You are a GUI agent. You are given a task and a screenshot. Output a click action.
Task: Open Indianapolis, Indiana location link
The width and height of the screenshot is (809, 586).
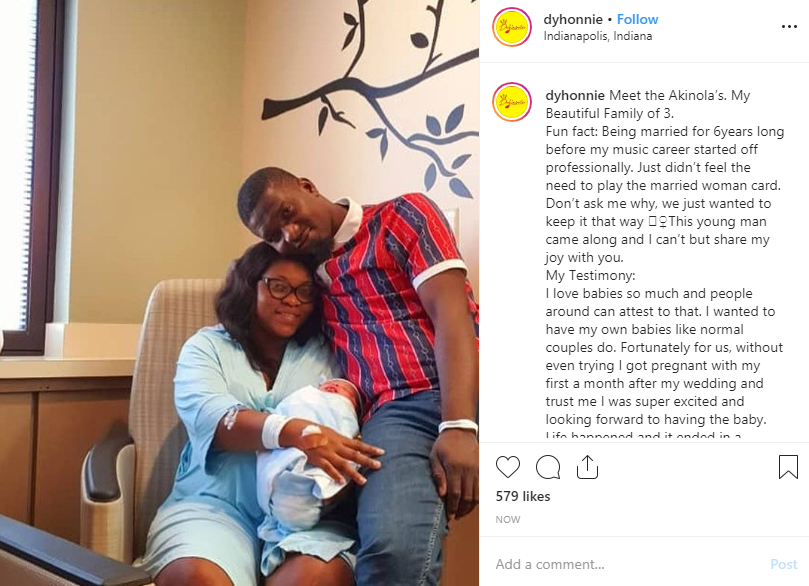pos(597,36)
